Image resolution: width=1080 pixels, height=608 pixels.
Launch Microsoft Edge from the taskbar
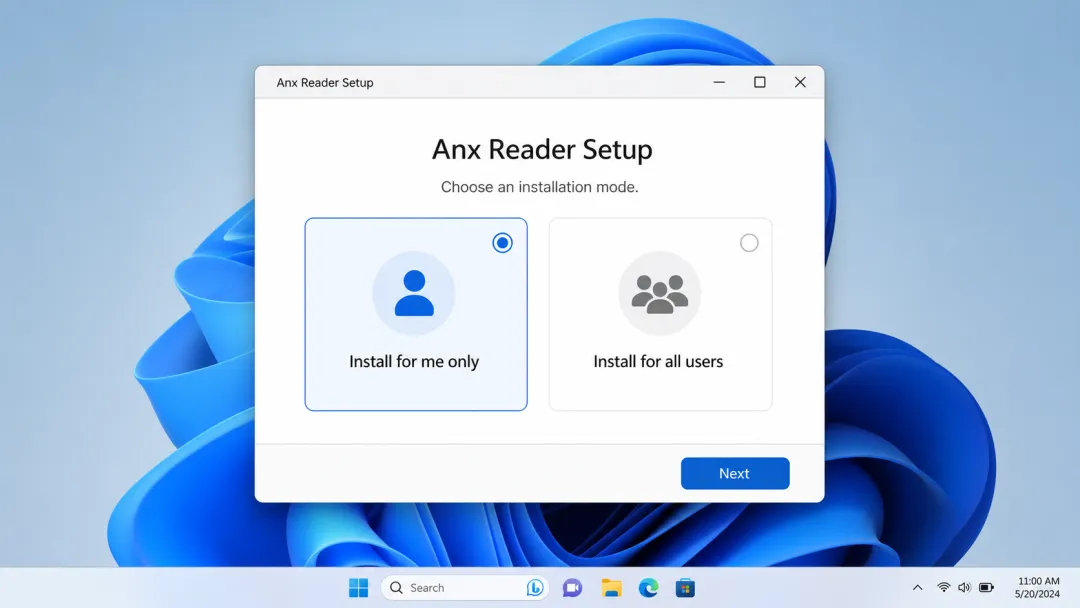648,587
